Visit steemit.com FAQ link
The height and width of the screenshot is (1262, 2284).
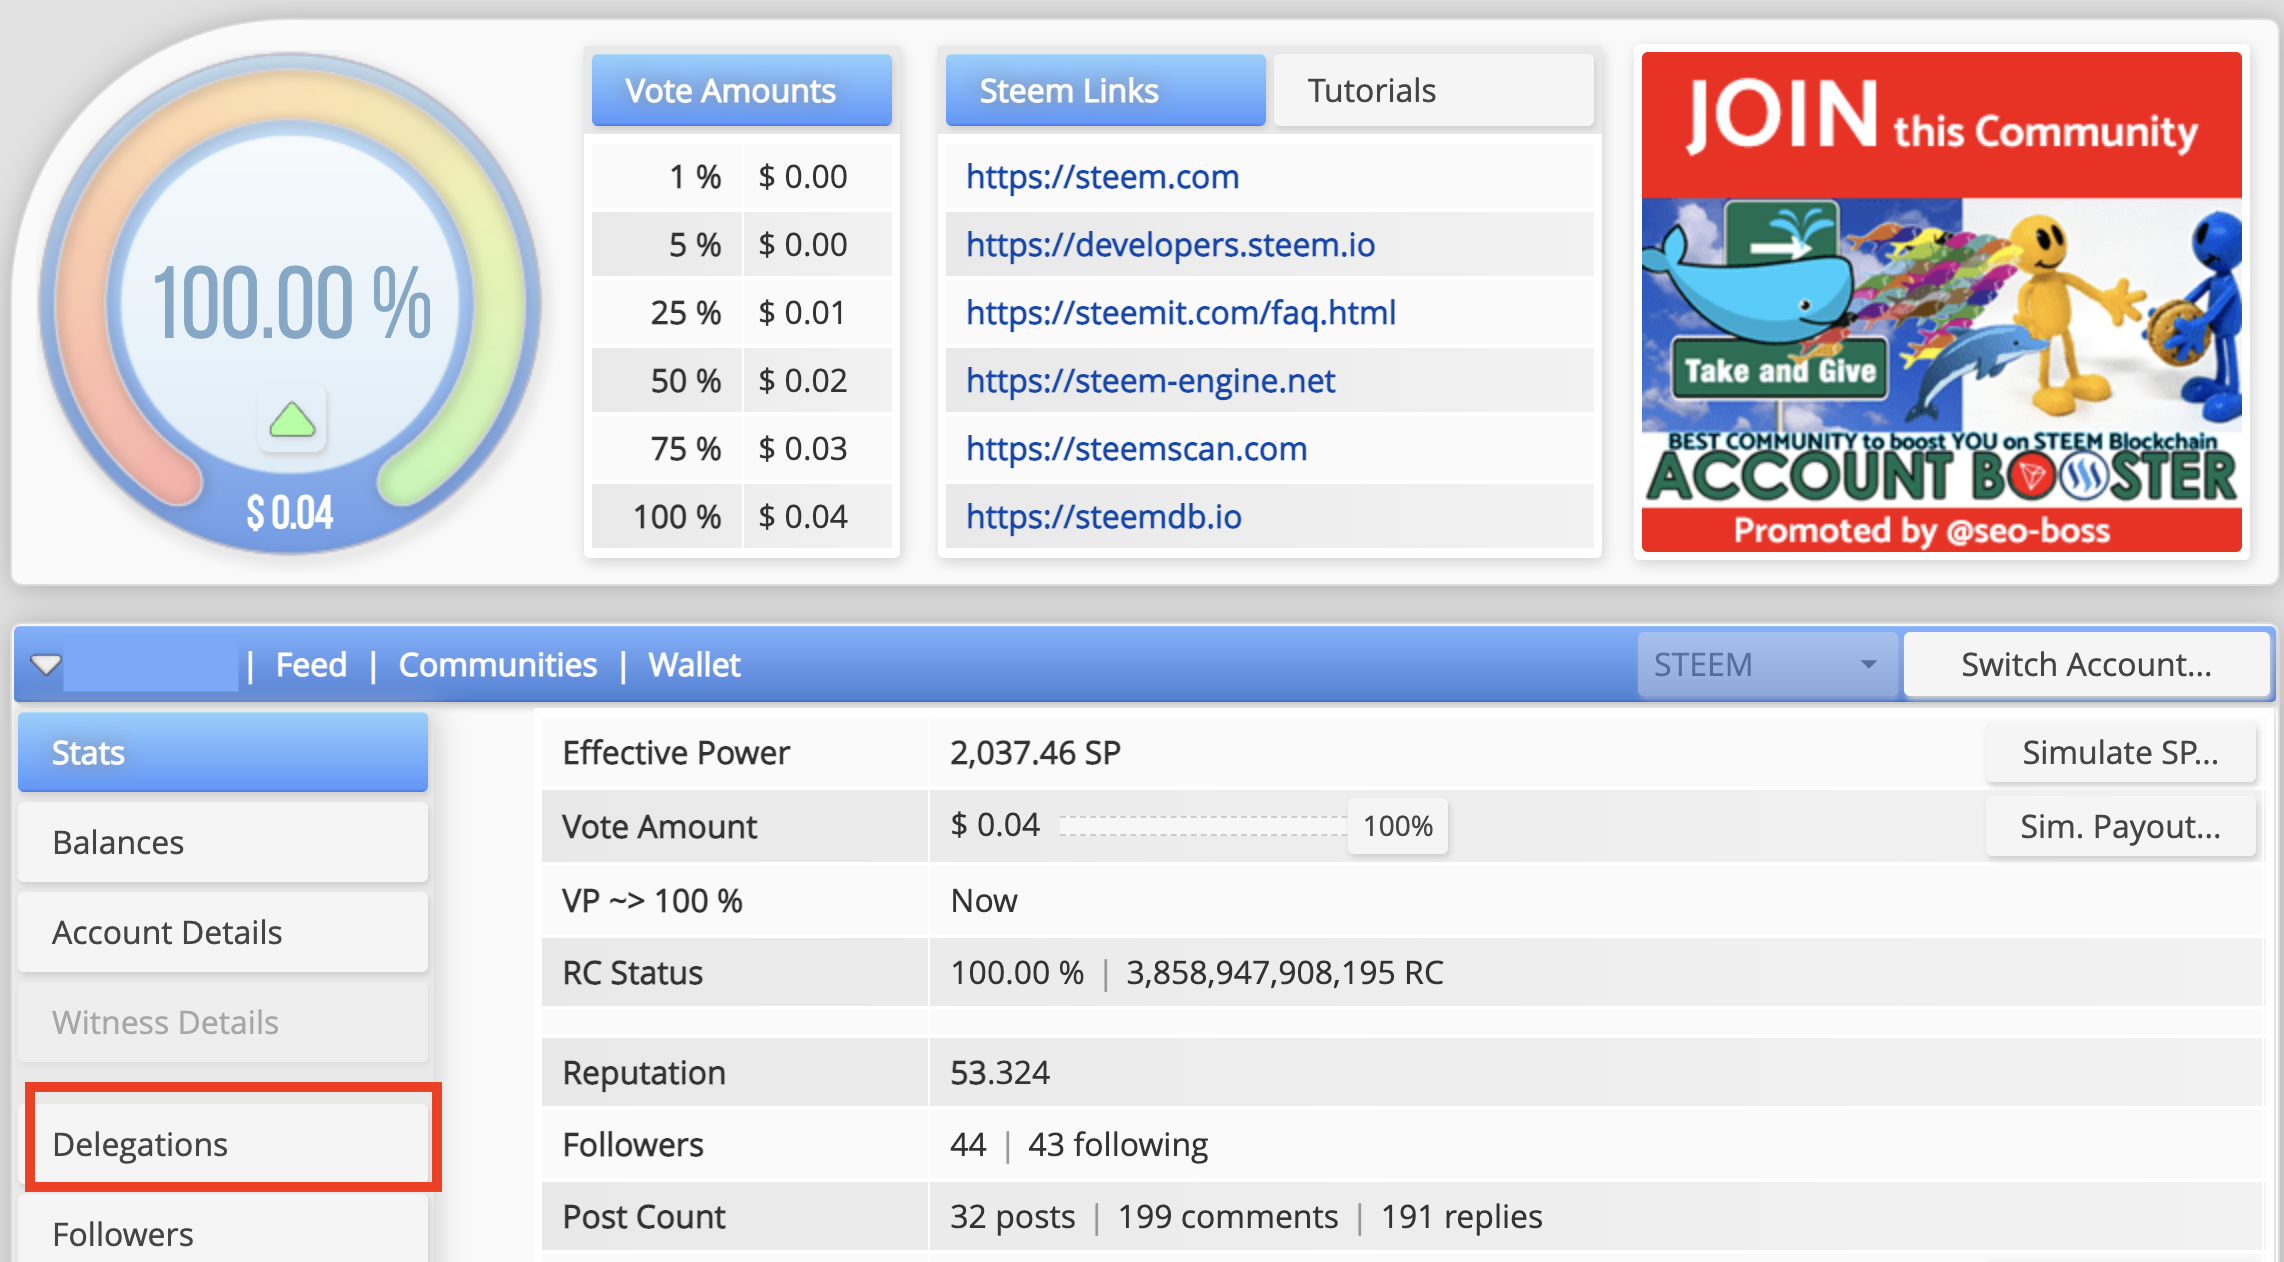tap(1180, 313)
